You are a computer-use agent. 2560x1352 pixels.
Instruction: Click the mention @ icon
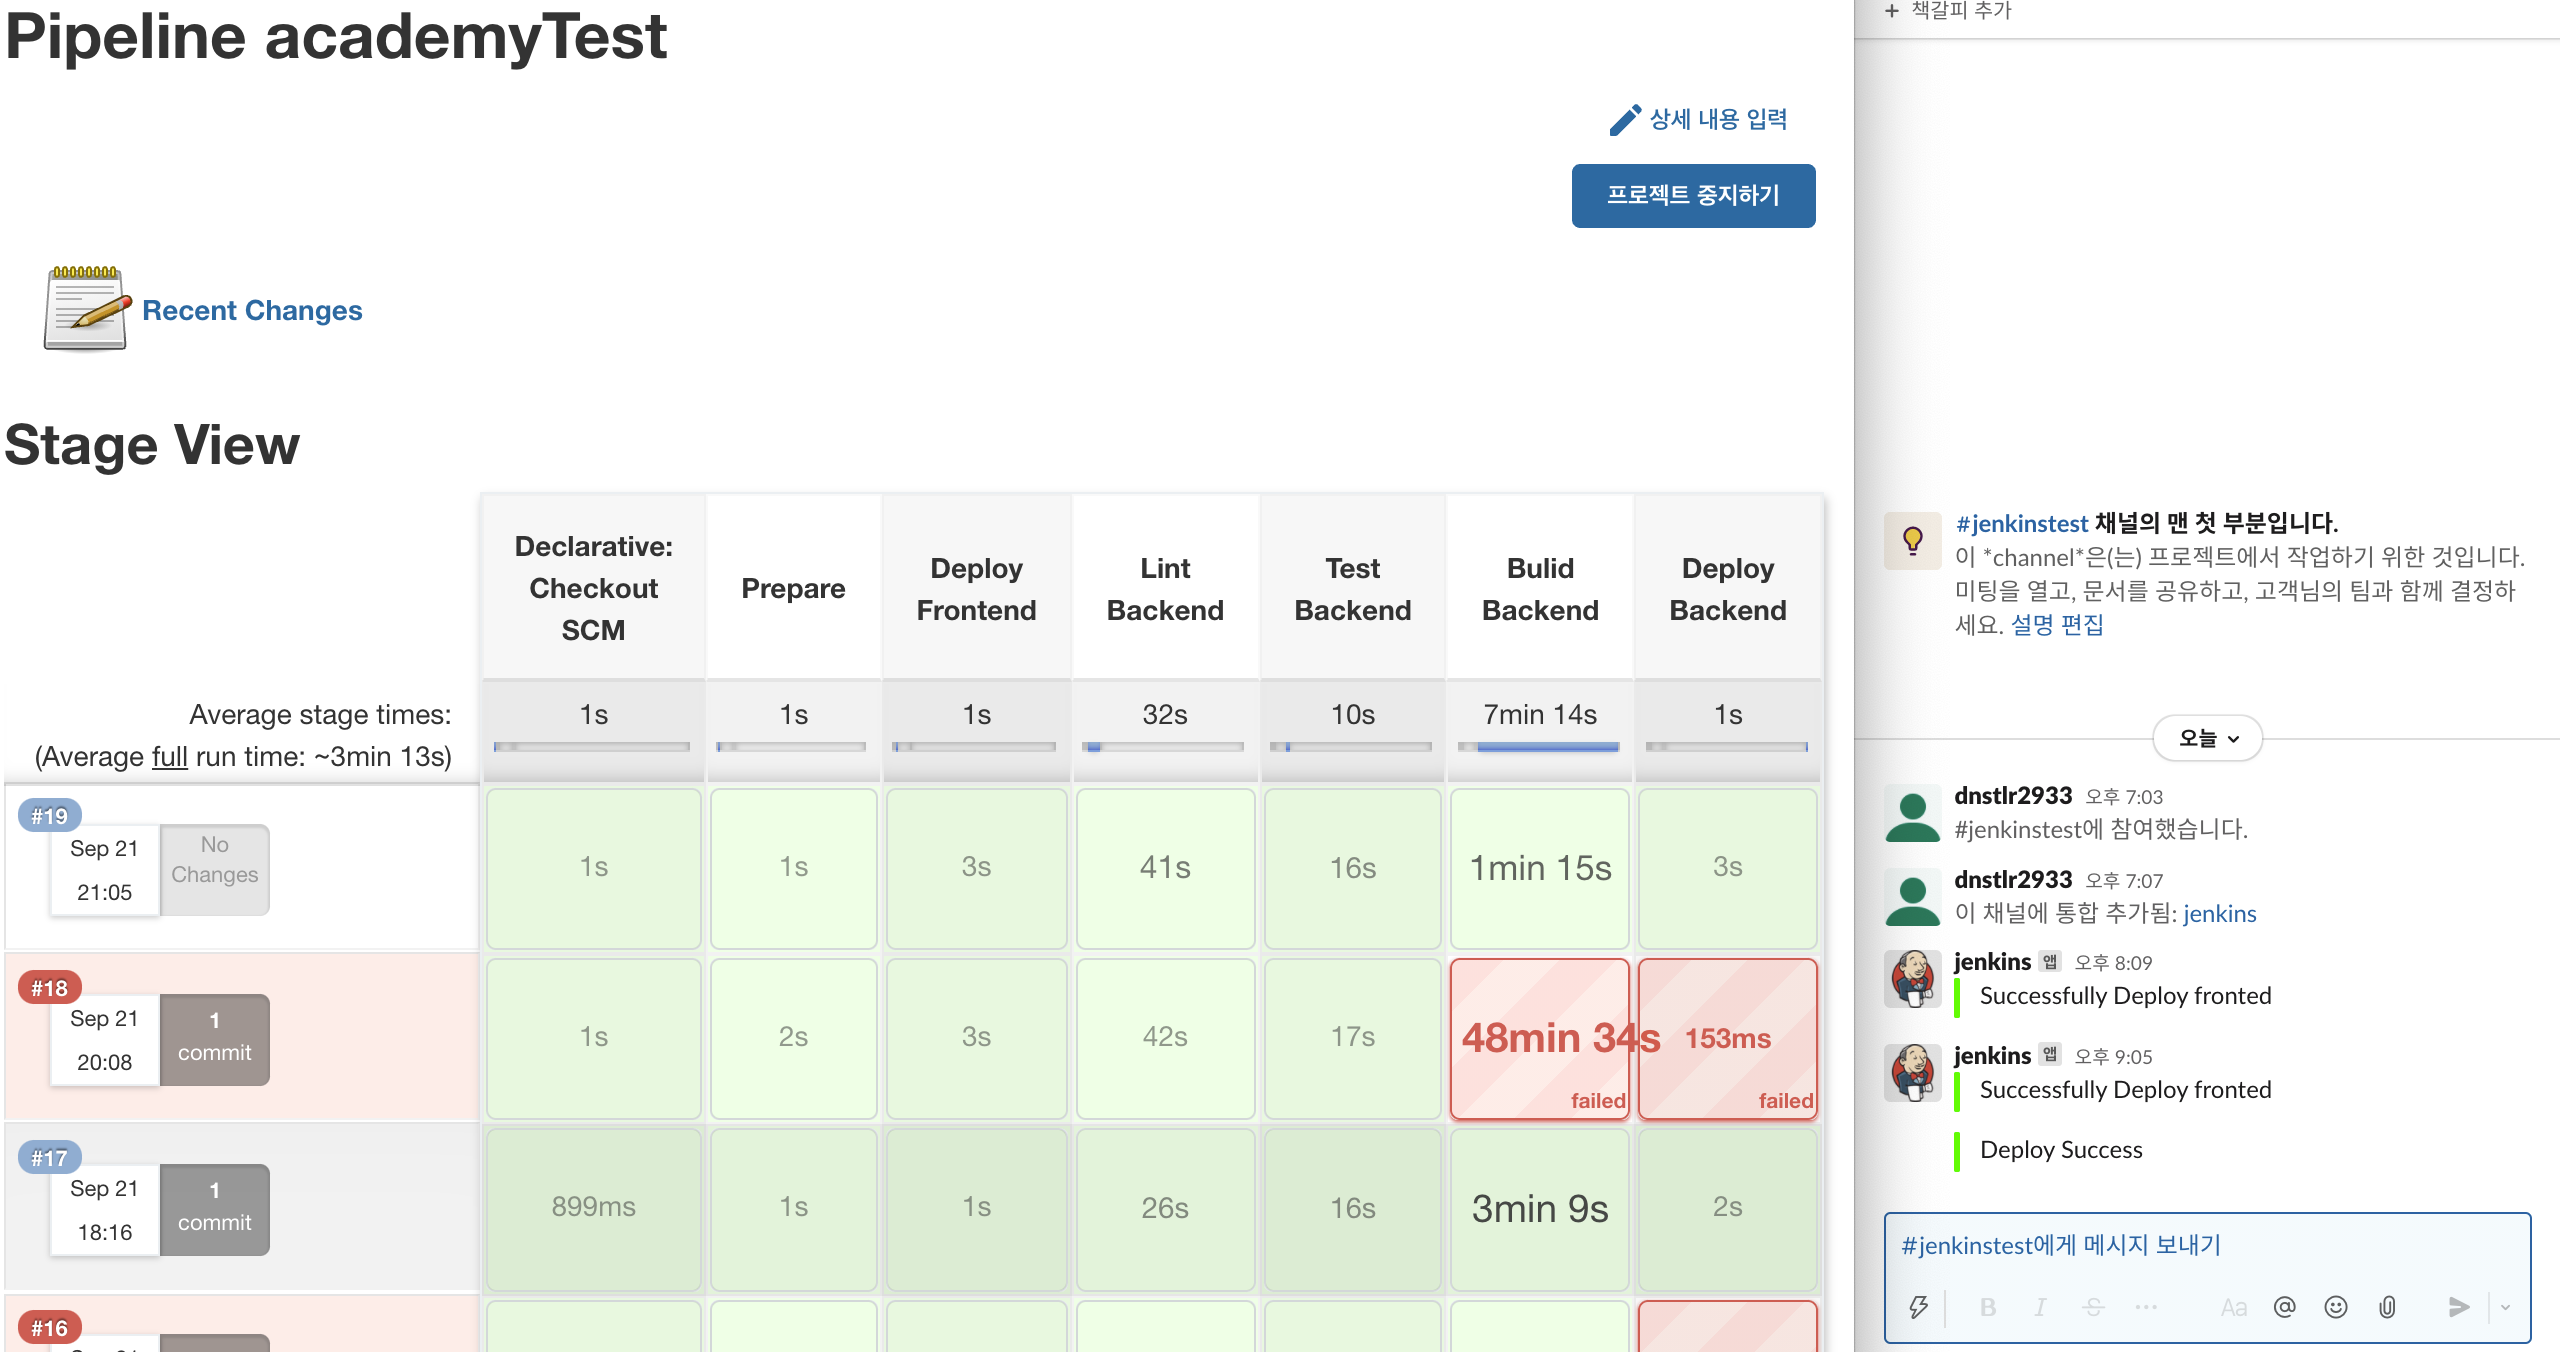(x=2284, y=1307)
